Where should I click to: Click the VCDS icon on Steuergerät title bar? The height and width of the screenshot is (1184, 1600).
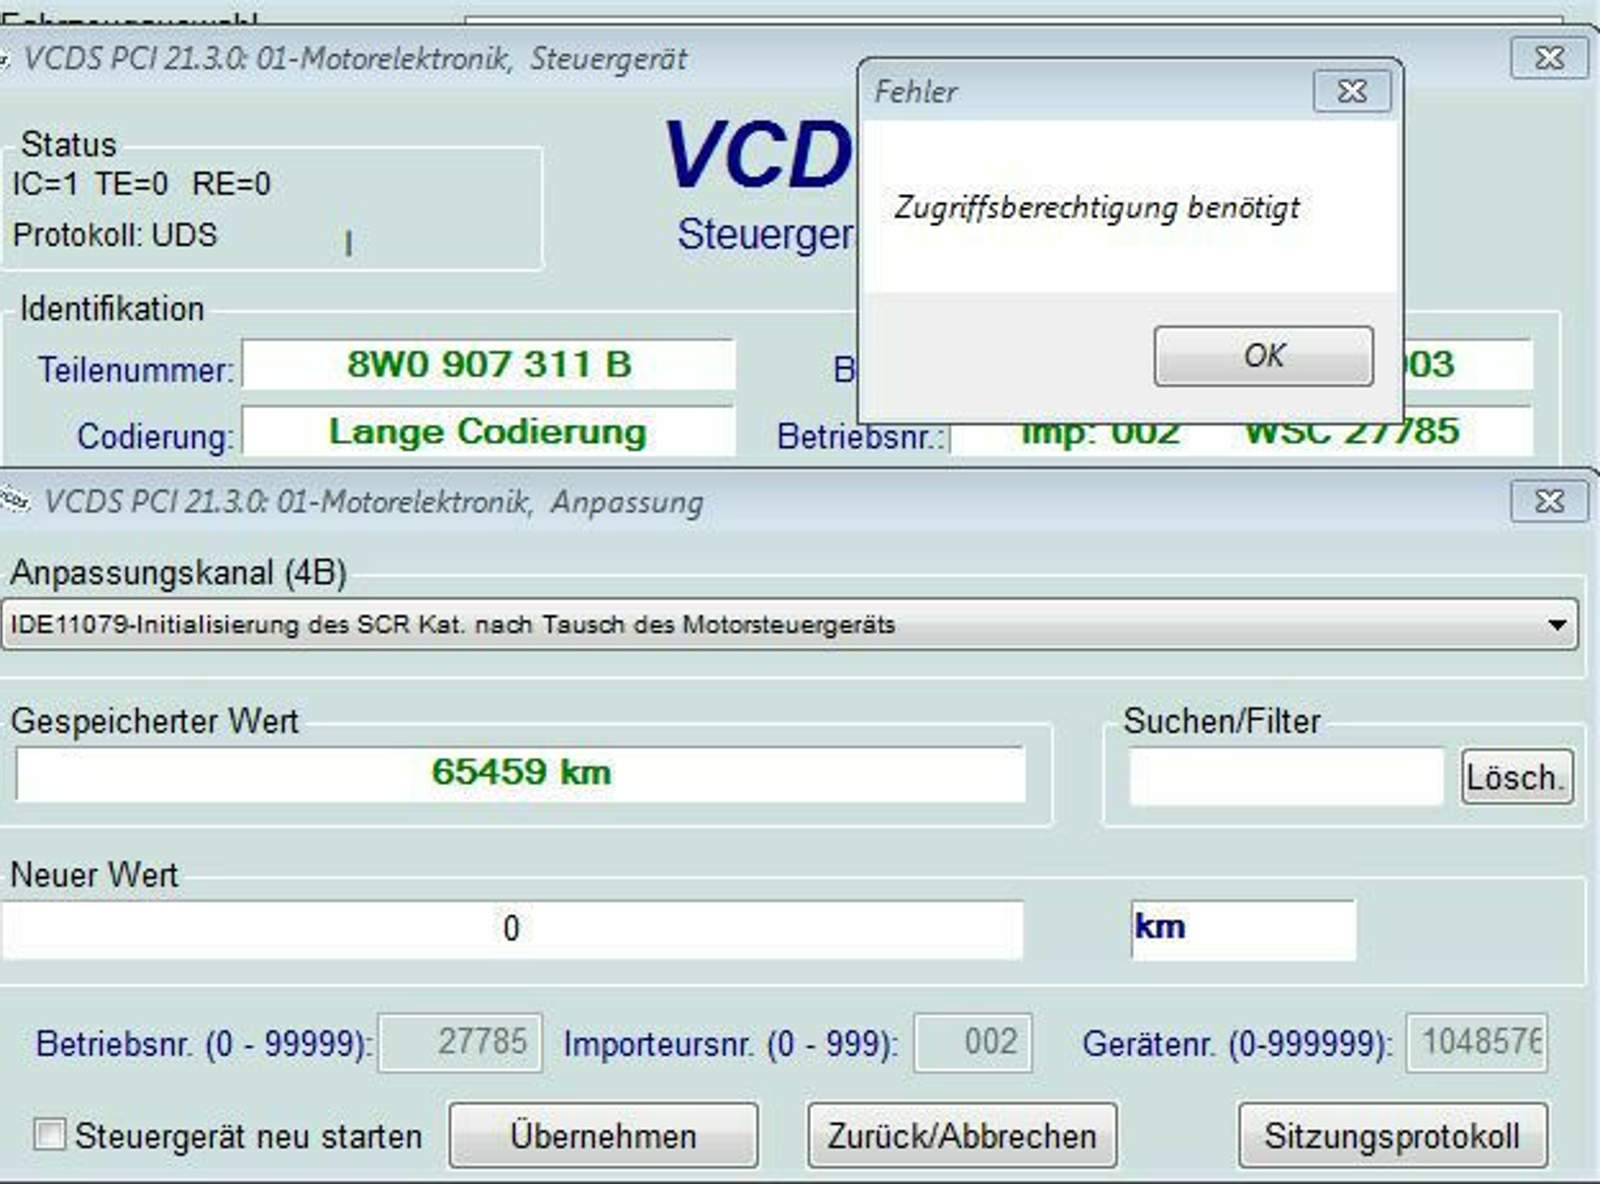point(10,58)
